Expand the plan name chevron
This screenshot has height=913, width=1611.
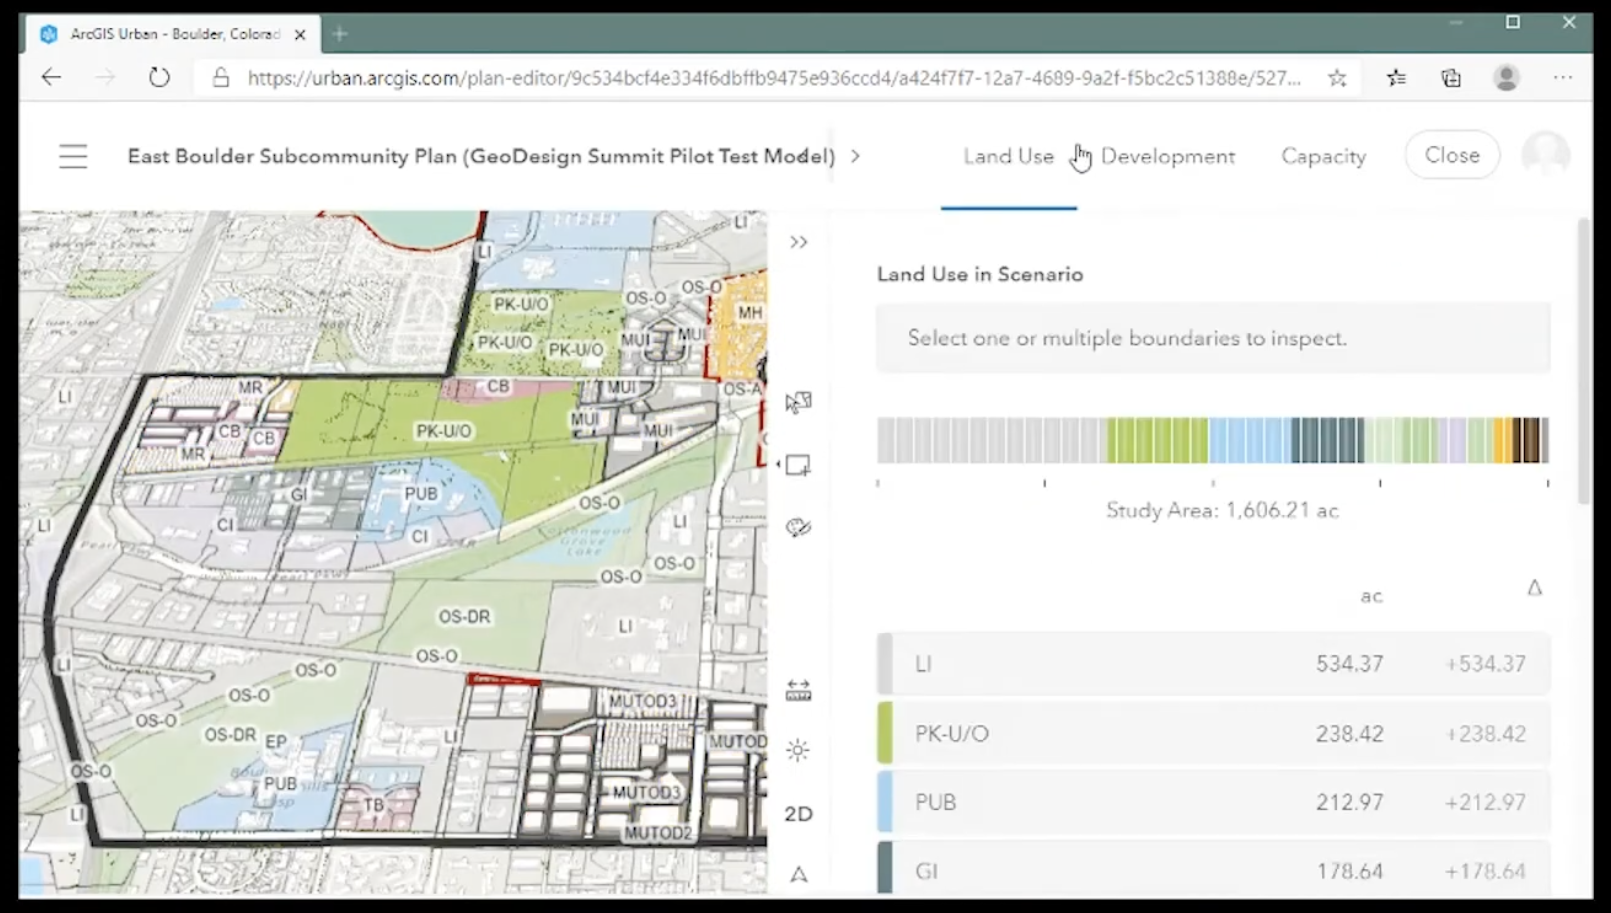click(855, 156)
